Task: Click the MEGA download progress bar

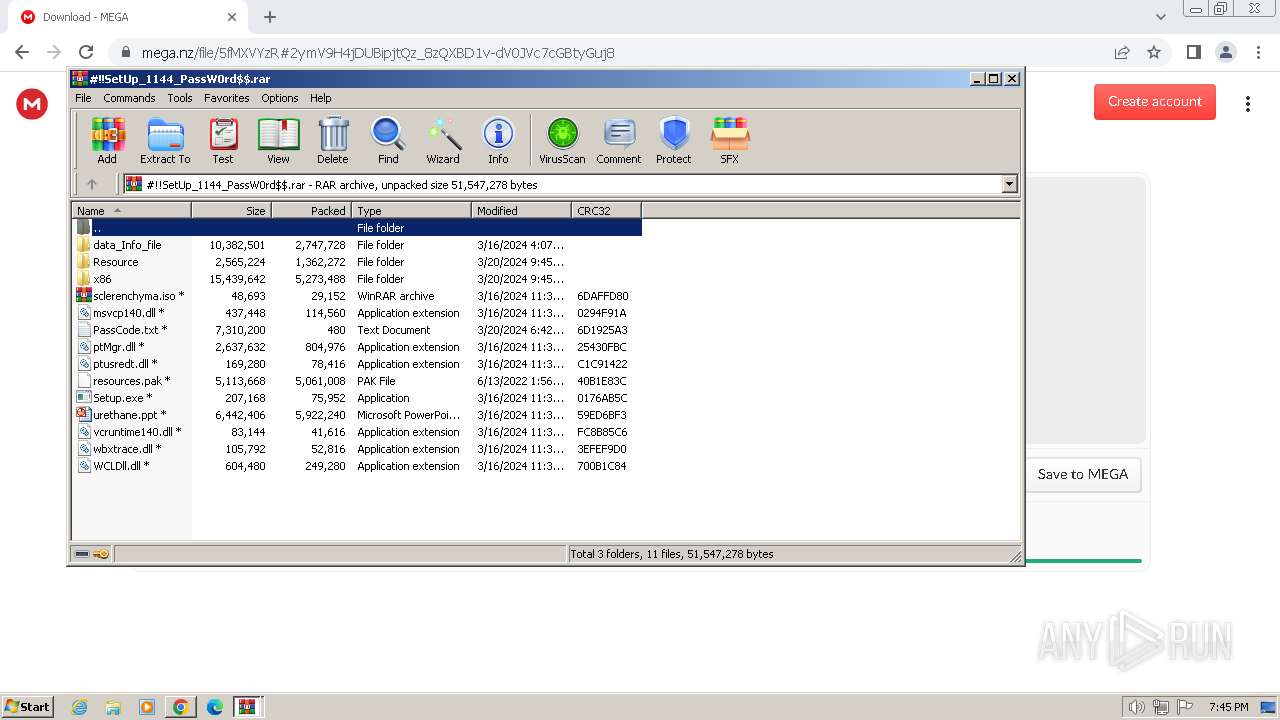Action: coord(1083,561)
